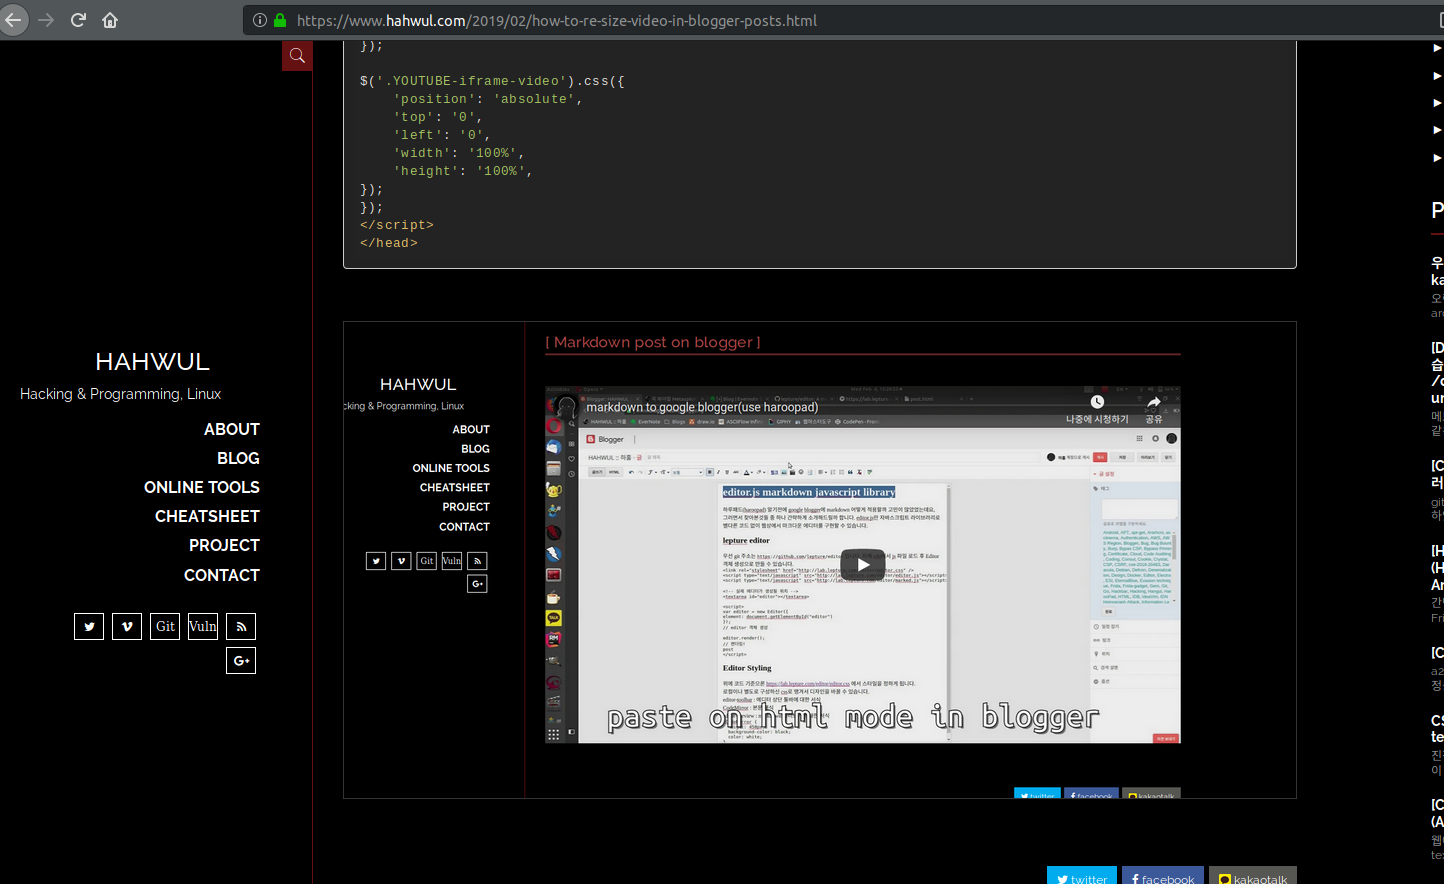Screen dimensions: 1444x884
Task: Open ONLINE TOOLS in the main sidebar menu
Action: pyautogui.click(x=202, y=487)
